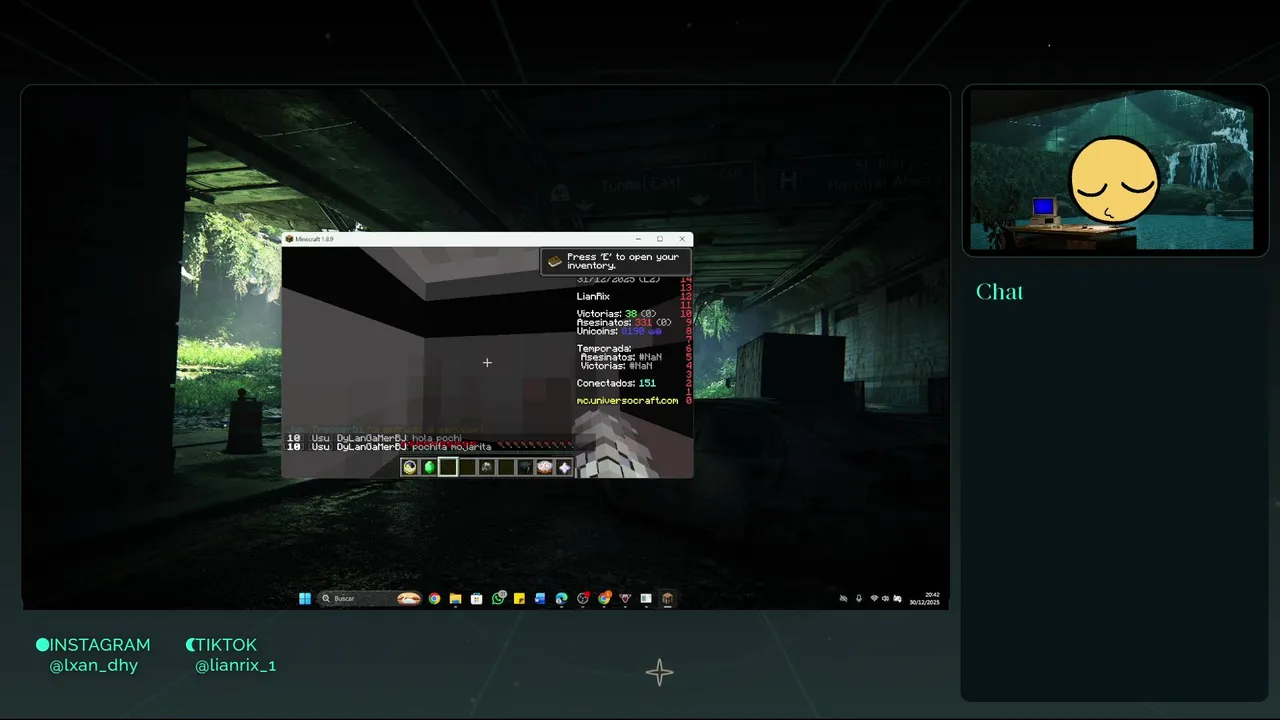Maximize the Minecraft window
1280x720 pixels.
tap(659, 239)
